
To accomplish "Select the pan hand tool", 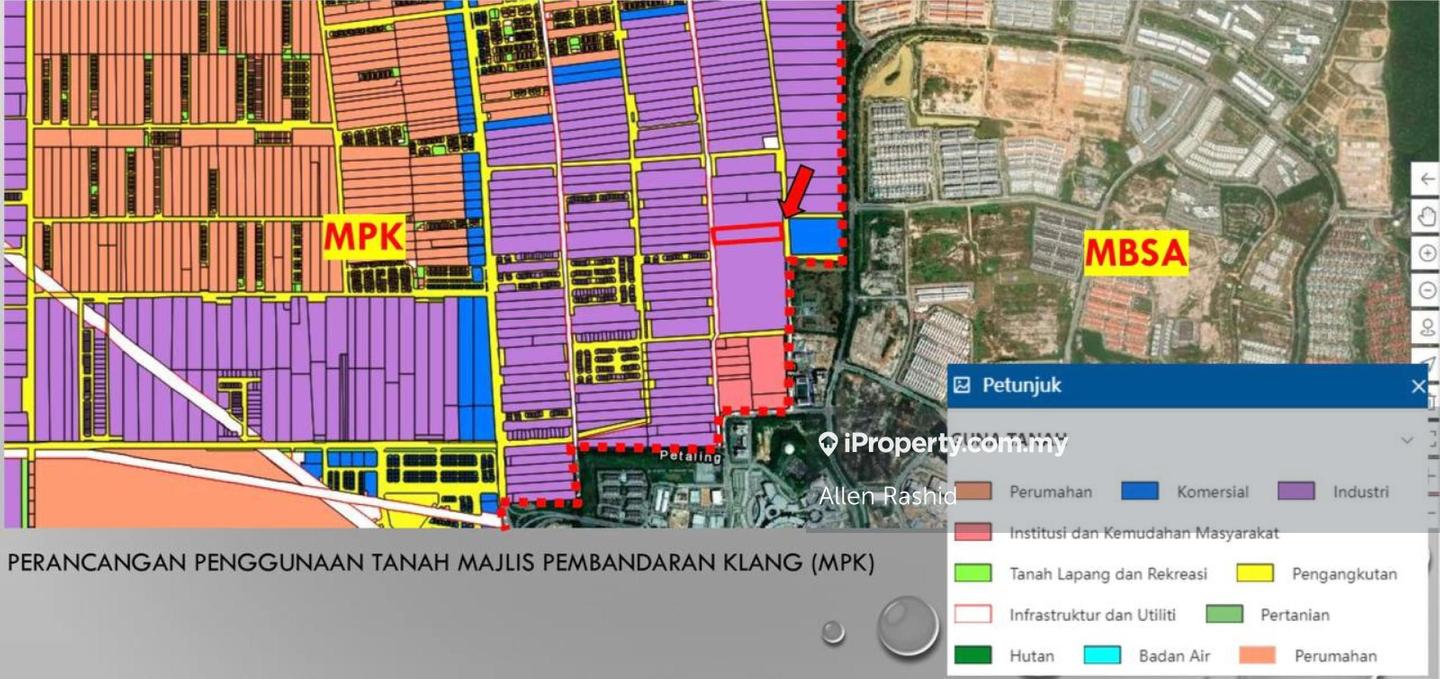I will (x=1427, y=216).
